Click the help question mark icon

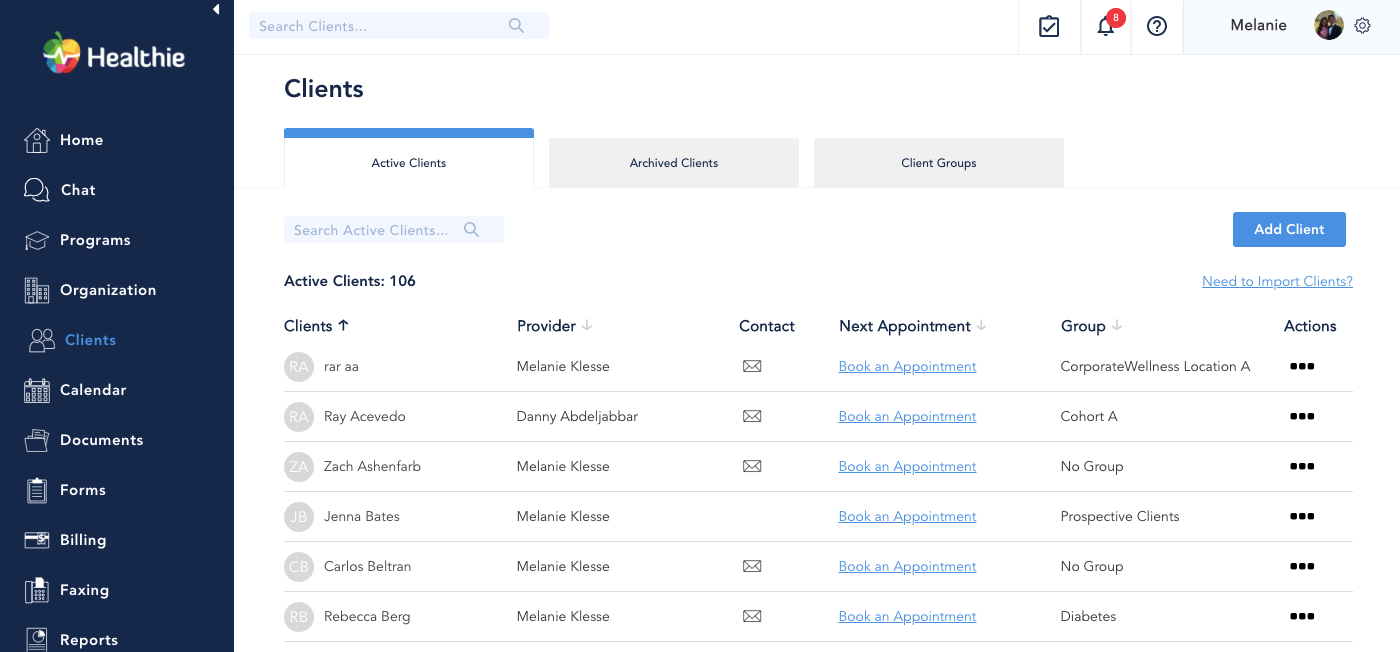(1157, 27)
